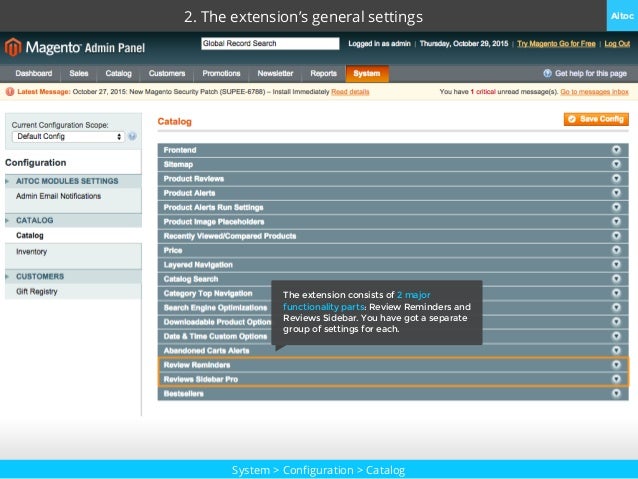This screenshot has height=479, width=638.
Task: Expand Downloadable Product Options arrow icon
Action: click(616, 322)
